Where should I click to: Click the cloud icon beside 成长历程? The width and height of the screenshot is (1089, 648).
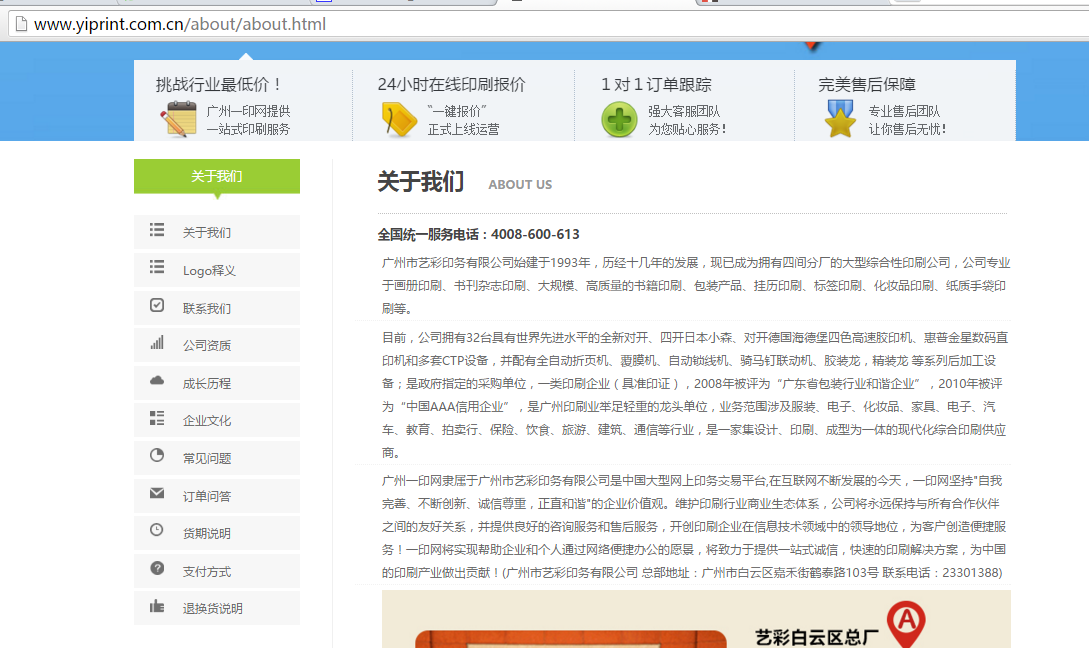point(157,380)
